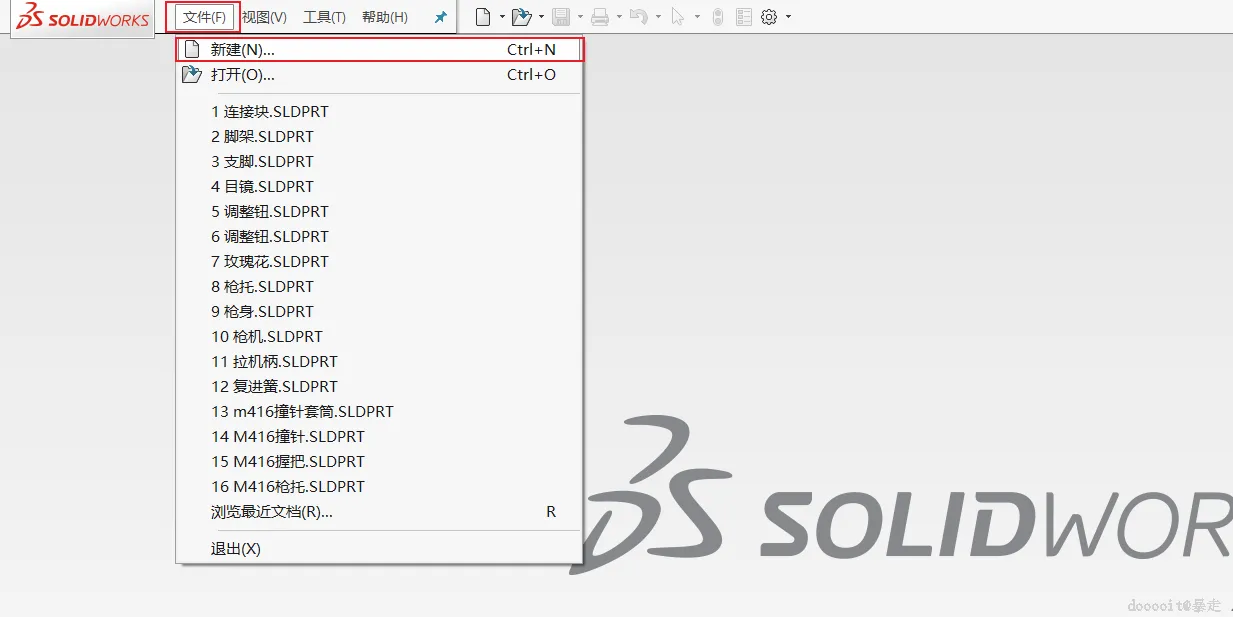The image size is (1233, 617).
Task: Click the Select cursor toolbar icon
Action: 678,17
